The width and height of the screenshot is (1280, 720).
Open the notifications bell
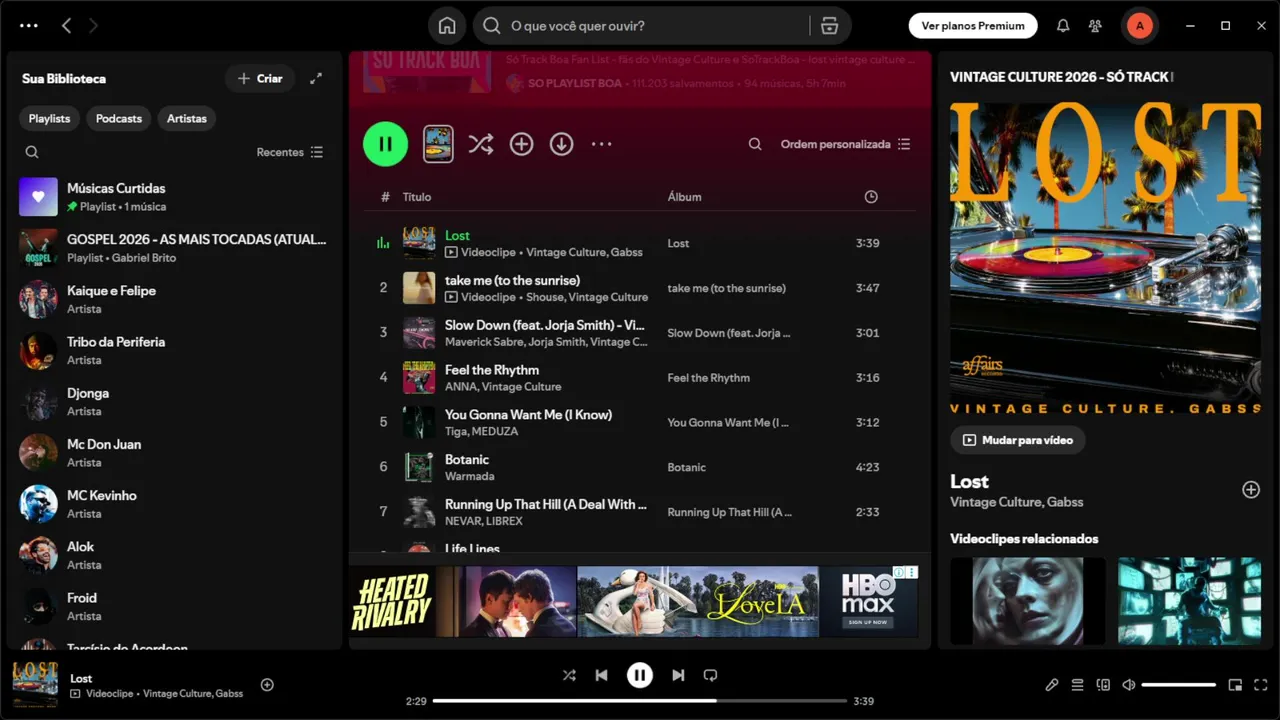[1063, 26]
